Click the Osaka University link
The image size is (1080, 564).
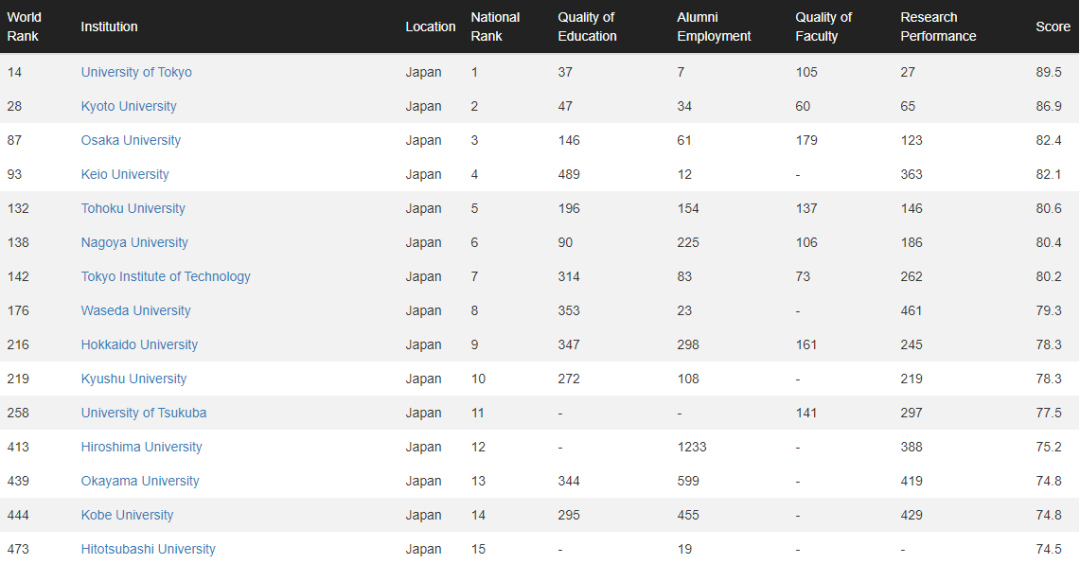pos(131,140)
